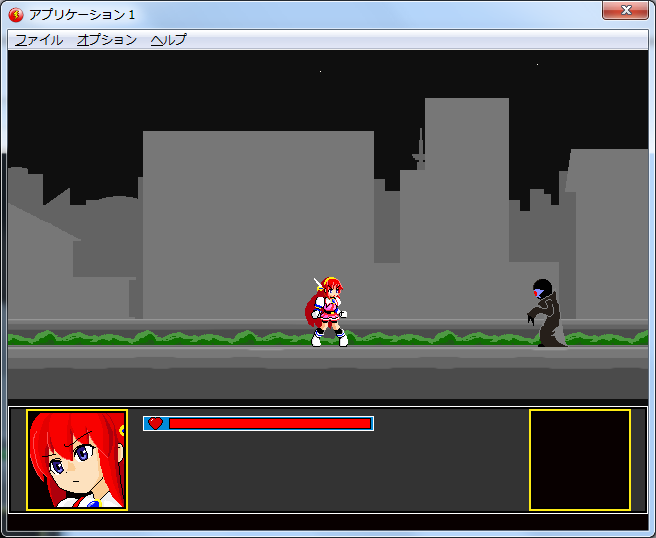Image resolution: width=656 pixels, height=538 pixels.
Task: Close the アプリケーション1 window
Action: pyautogui.click(x=625, y=10)
